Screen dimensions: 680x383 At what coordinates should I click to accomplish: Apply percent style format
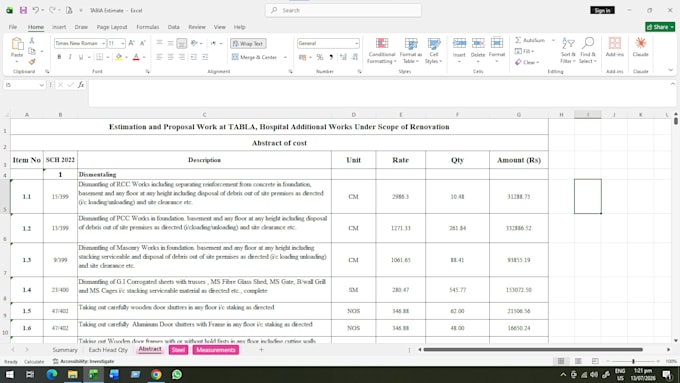320,57
